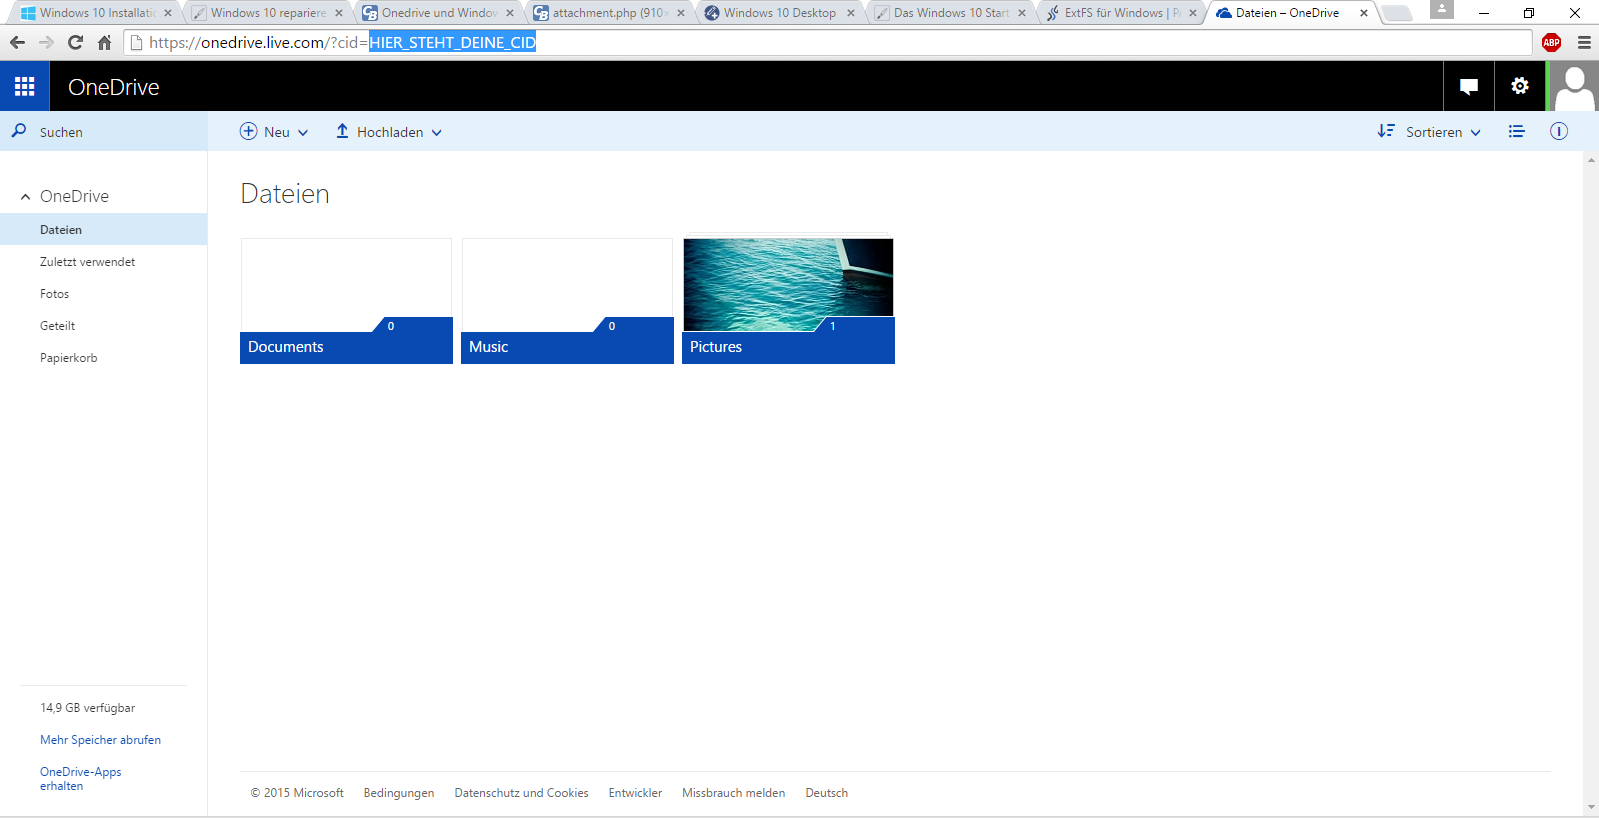
Task: Open Datenschutz und Cookies link
Action: [x=521, y=793]
